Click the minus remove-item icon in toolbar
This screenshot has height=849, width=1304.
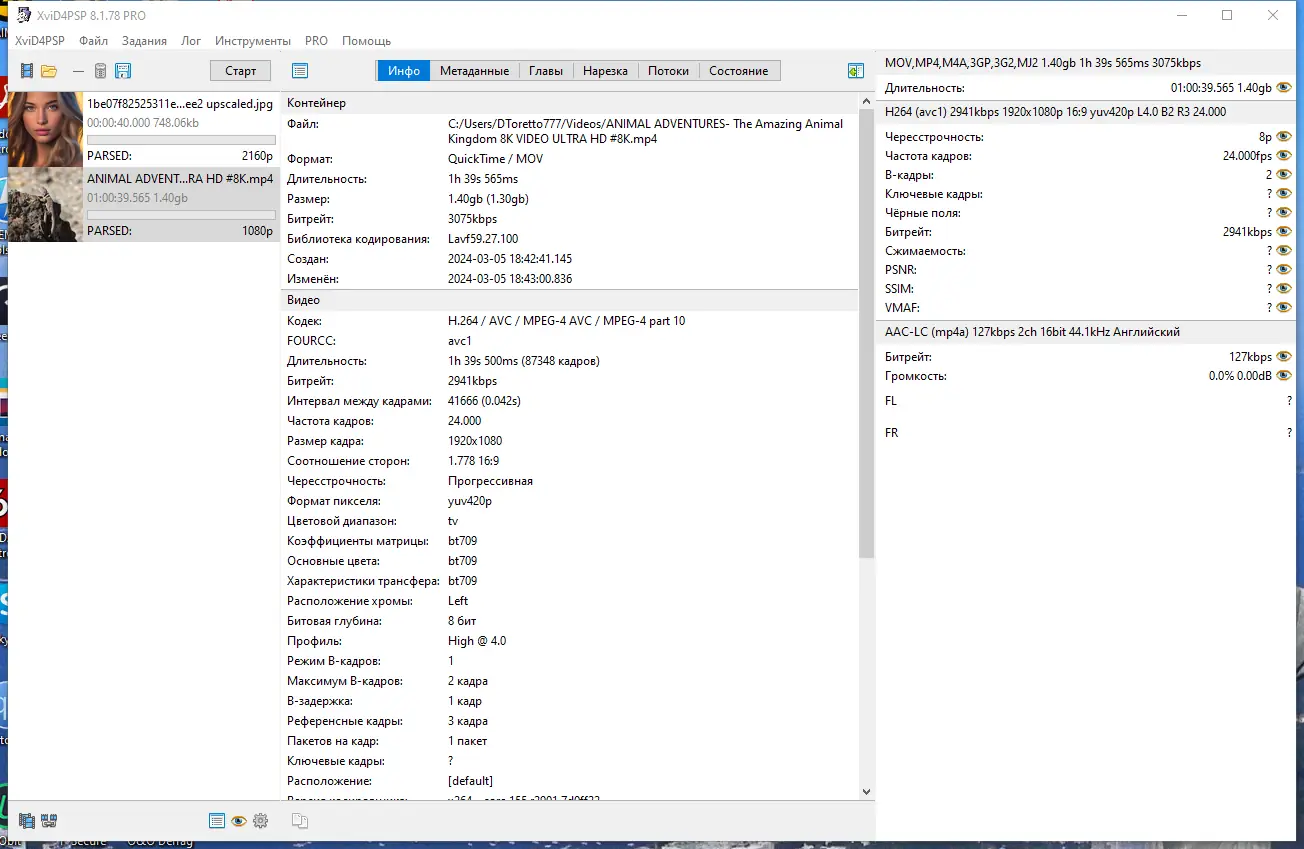pos(77,71)
